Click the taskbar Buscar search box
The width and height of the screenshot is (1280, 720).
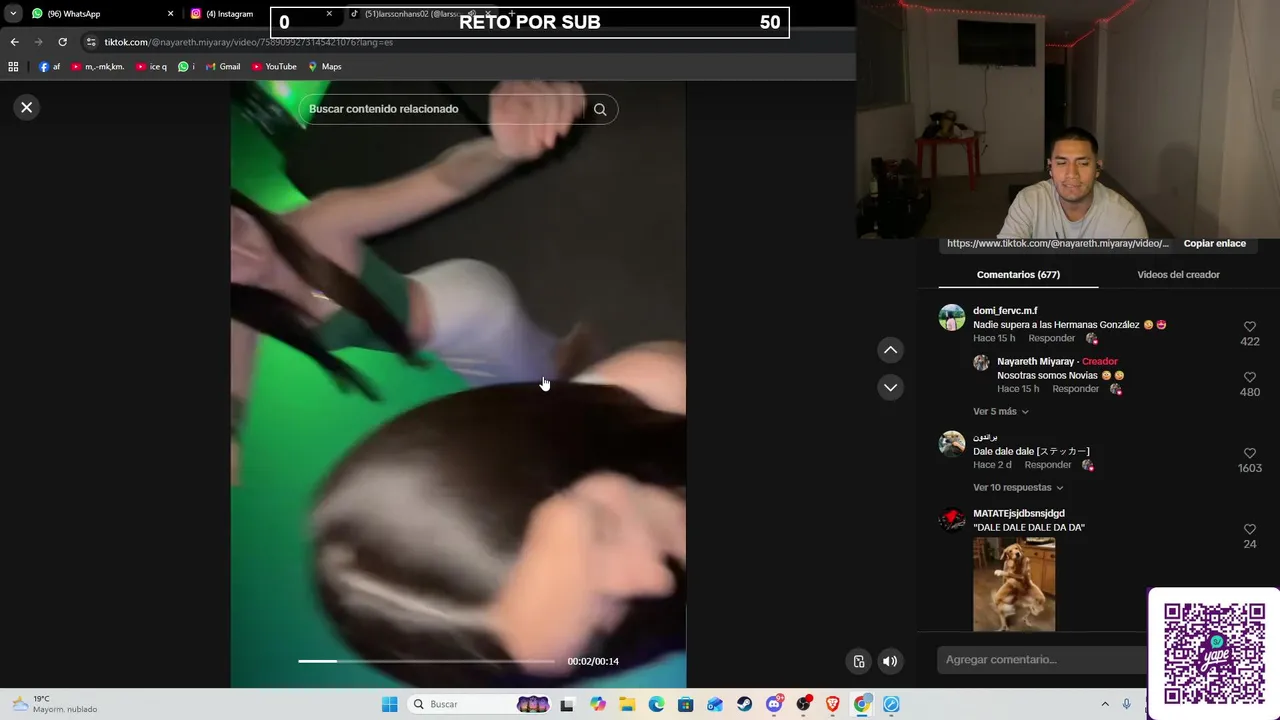tap(480, 704)
